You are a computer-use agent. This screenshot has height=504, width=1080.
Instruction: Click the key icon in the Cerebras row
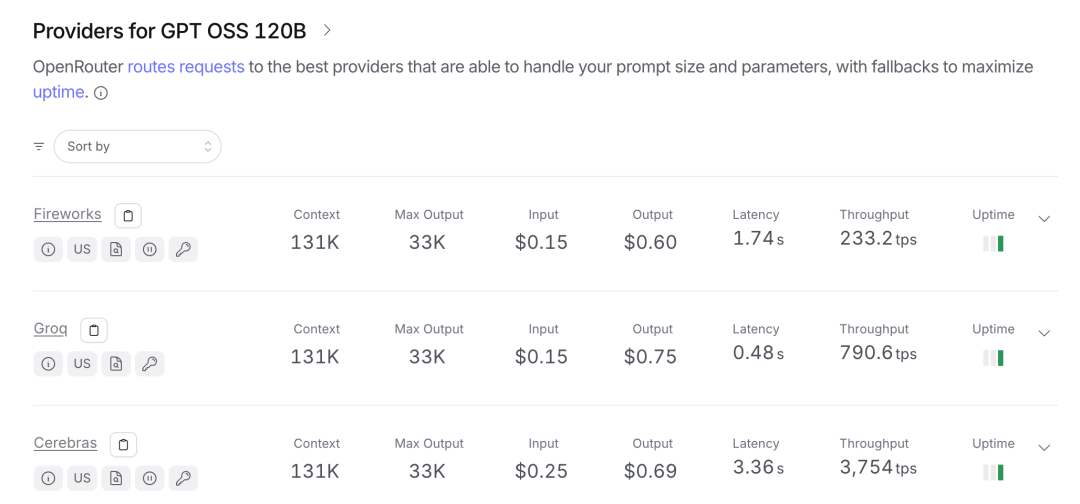[x=183, y=478]
